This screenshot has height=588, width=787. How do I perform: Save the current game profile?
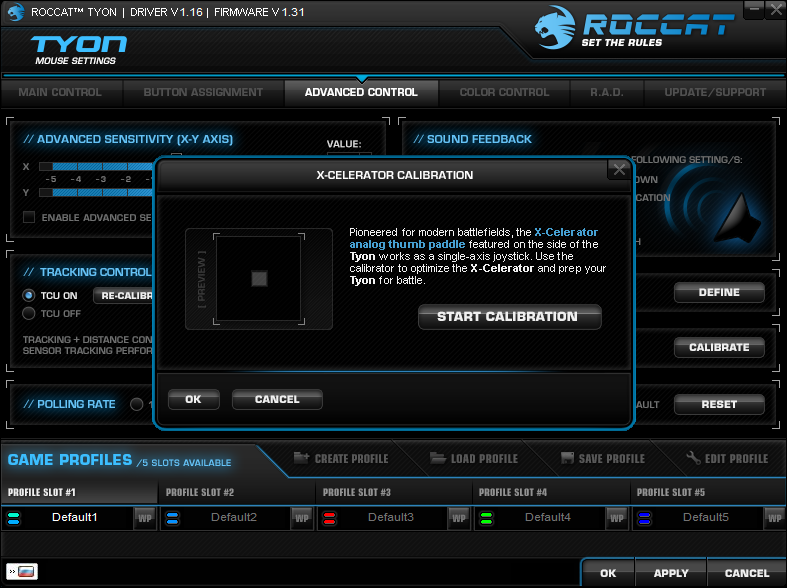click(603, 459)
